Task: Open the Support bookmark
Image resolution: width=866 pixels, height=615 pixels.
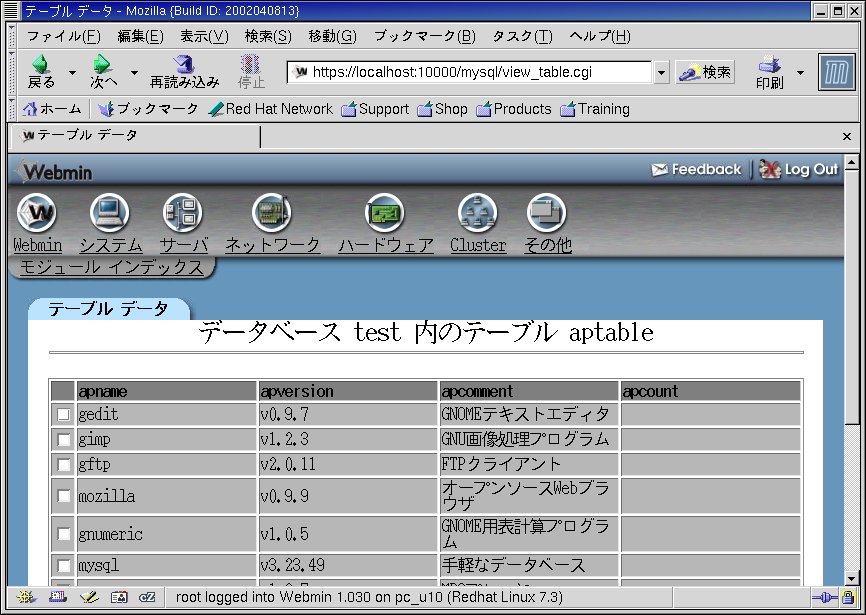Action: [x=375, y=109]
